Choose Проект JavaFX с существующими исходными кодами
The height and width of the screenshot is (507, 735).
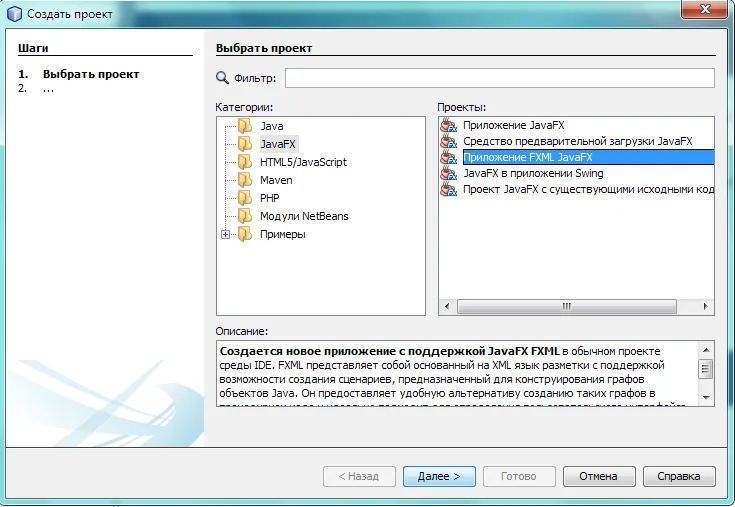pyautogui.click(x=588, y=190)
